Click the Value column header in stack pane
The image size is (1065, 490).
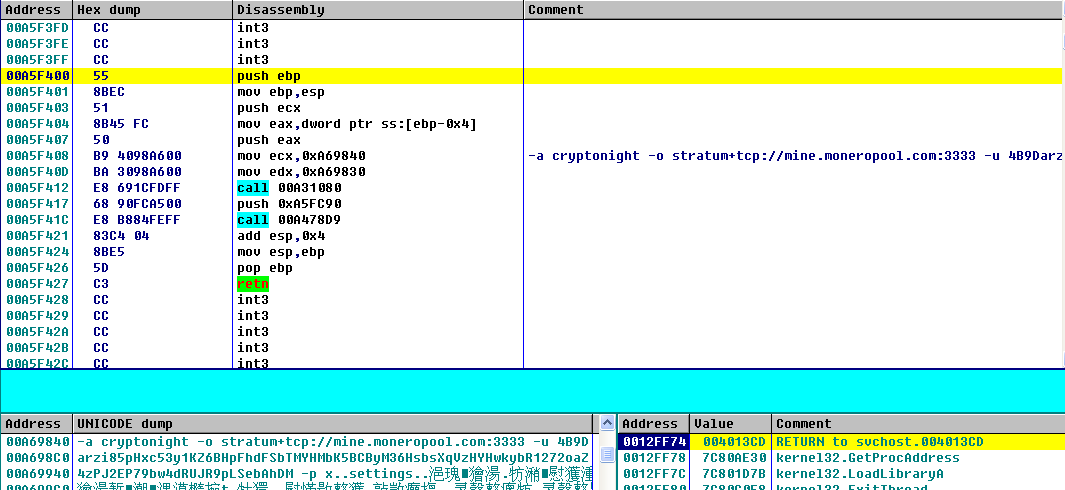point(714,424)
